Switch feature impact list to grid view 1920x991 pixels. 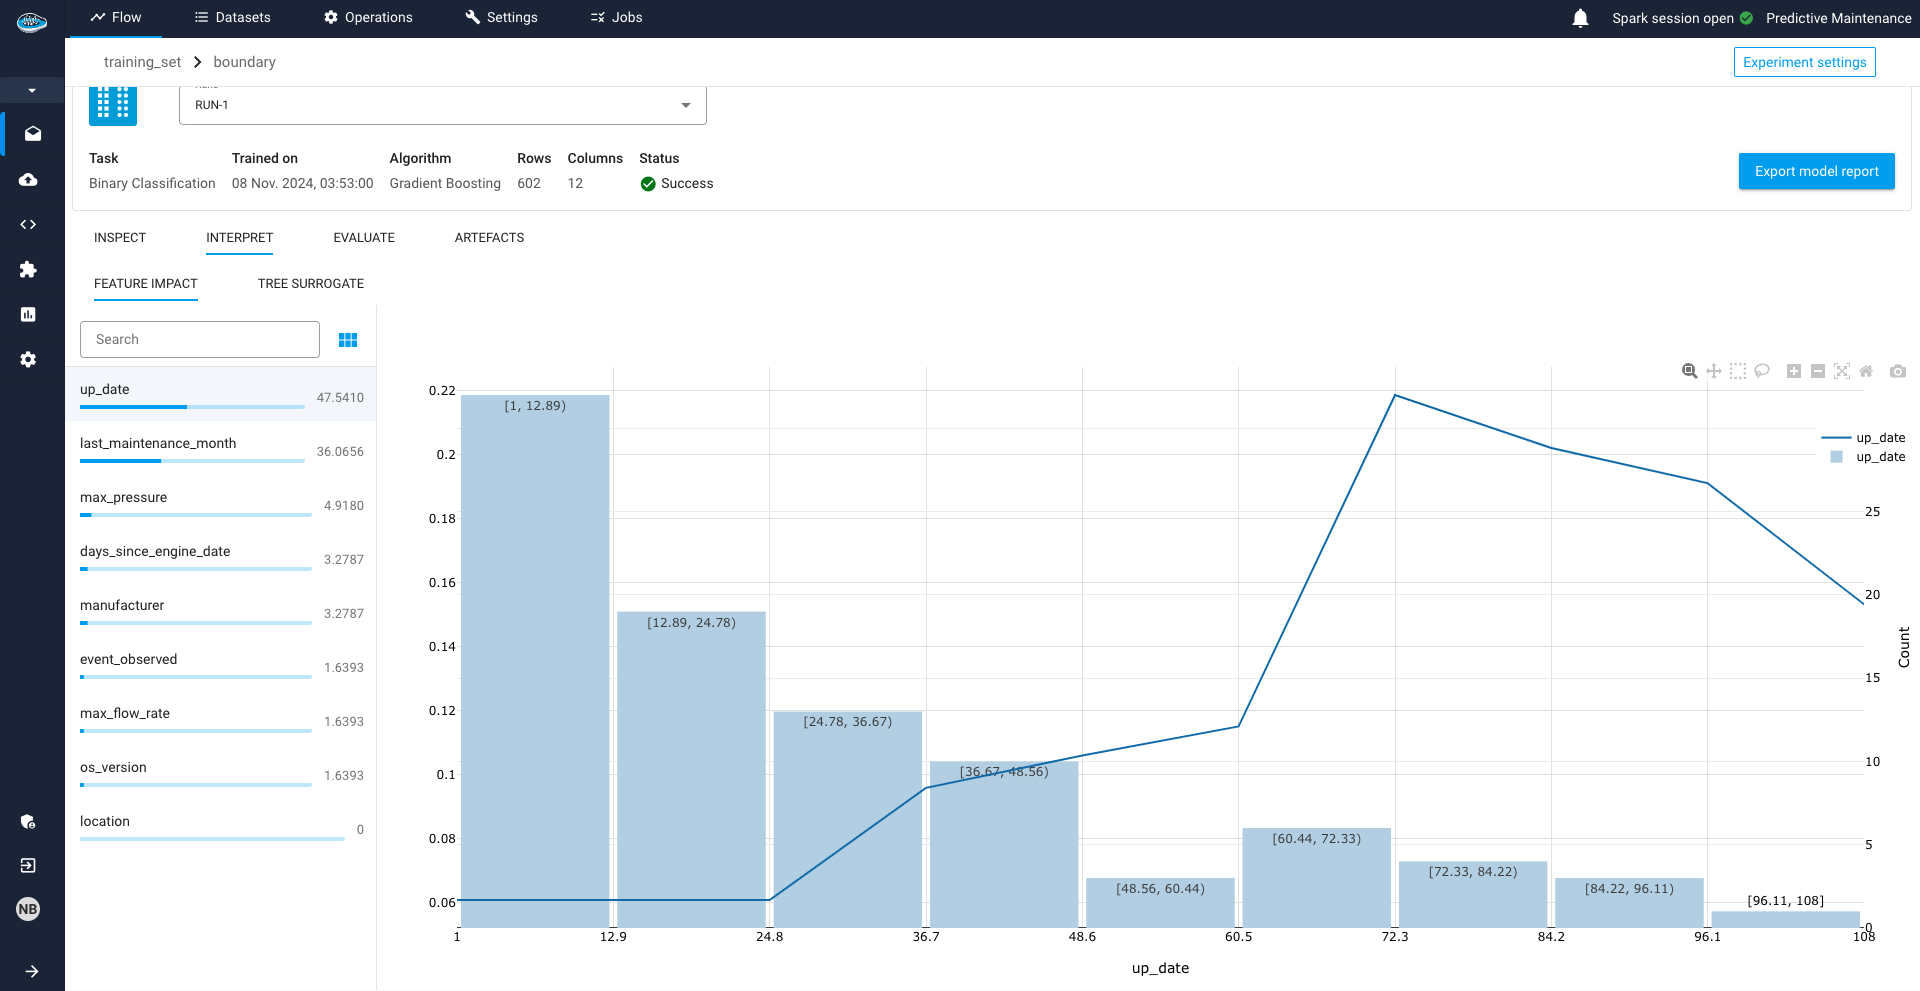(x=348, y=339)
